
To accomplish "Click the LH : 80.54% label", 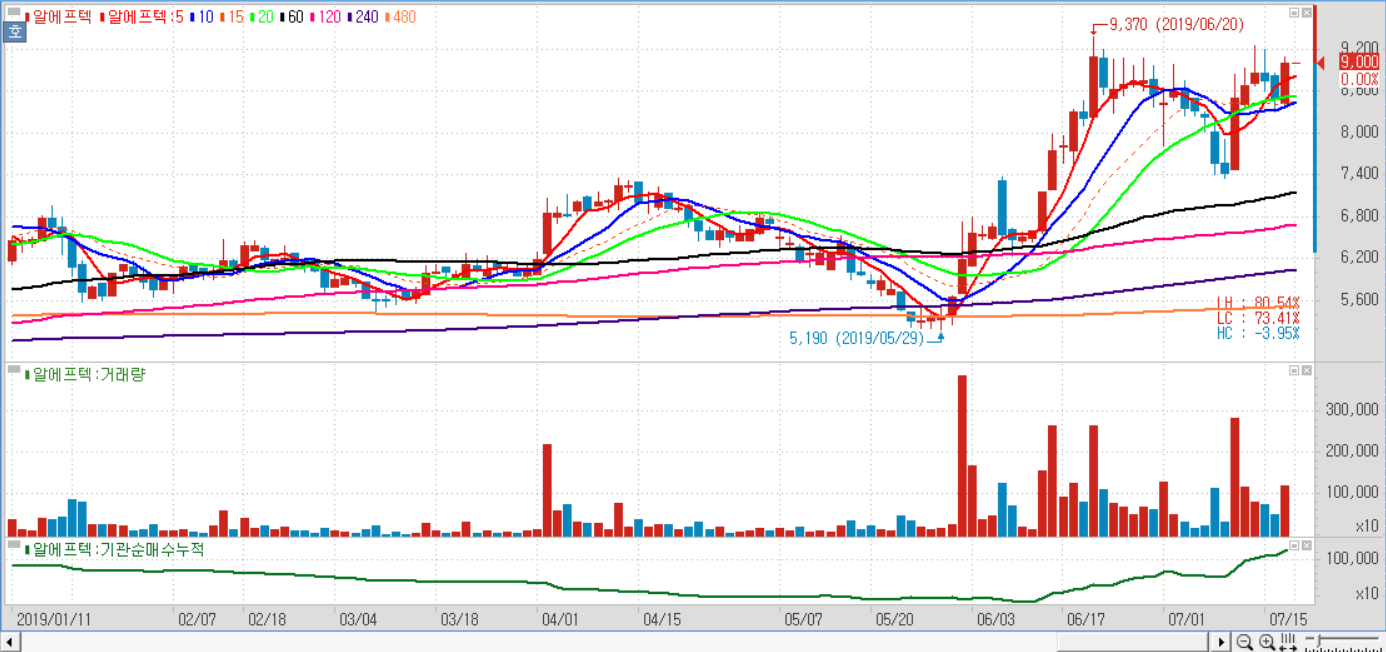I will (x=1258, y=303).
